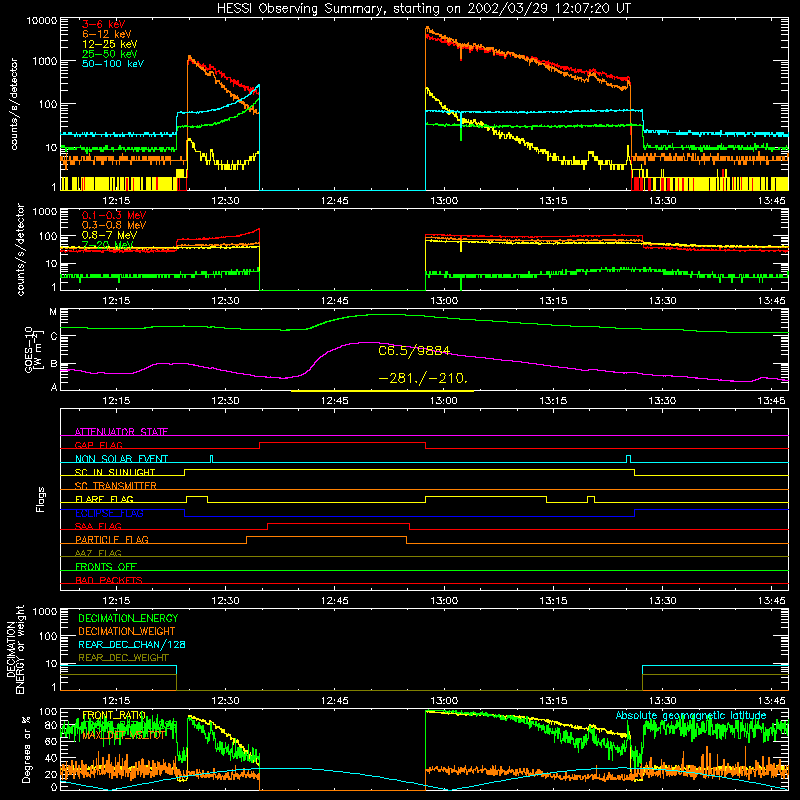This screenshot has width=800, height=800.
Task: Click the 12:45 time label below GOES panel
Action: [x=335, y=401]
